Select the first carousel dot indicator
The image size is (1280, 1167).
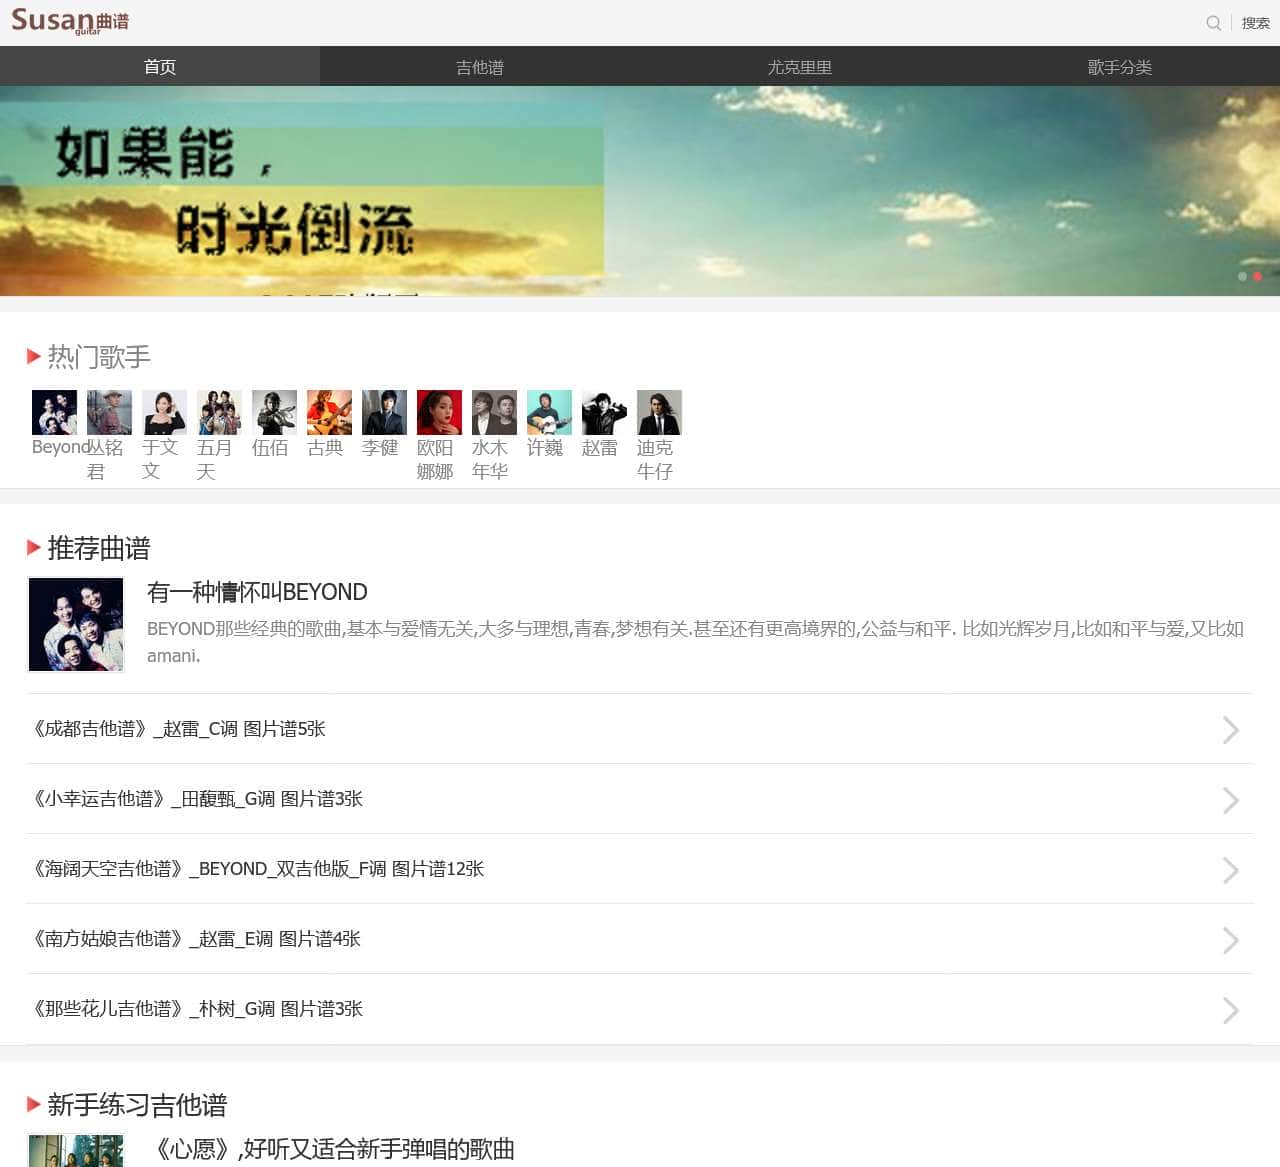pyautogui.click(x=1243, y=276)
